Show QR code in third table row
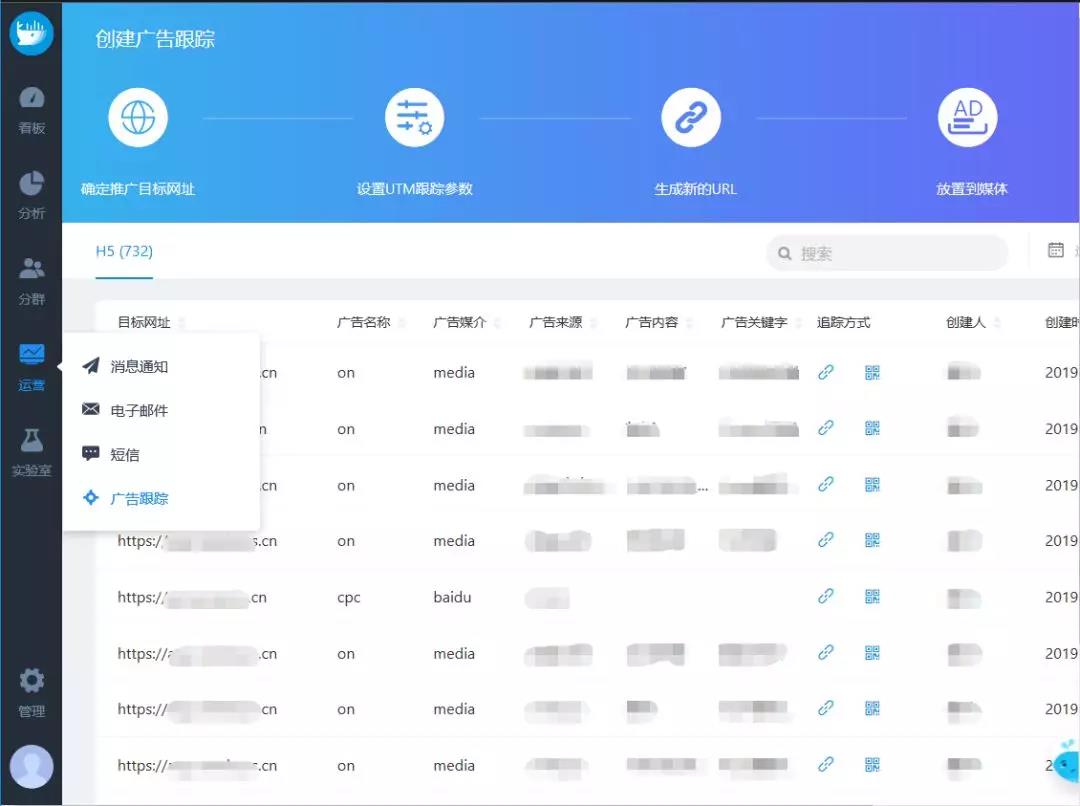 [872, 485]
